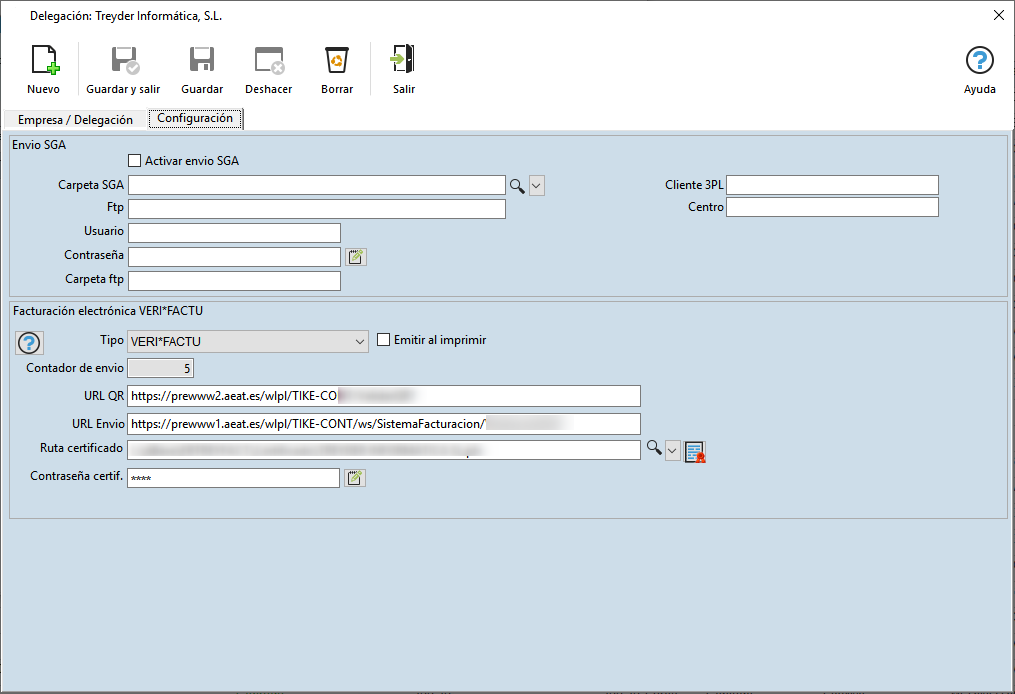Exit using the Salir door icon

(x=403, y=59)
